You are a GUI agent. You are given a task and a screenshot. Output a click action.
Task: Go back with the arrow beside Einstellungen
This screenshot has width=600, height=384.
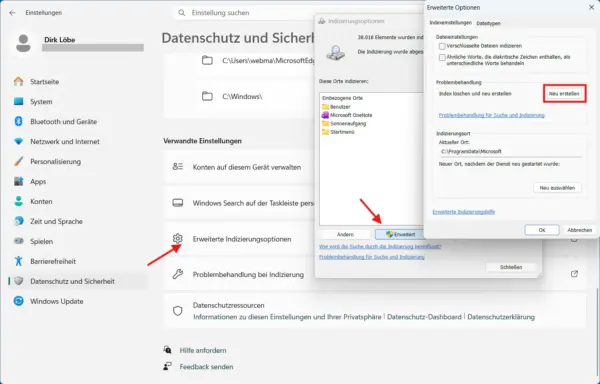[x=12, y=13]
